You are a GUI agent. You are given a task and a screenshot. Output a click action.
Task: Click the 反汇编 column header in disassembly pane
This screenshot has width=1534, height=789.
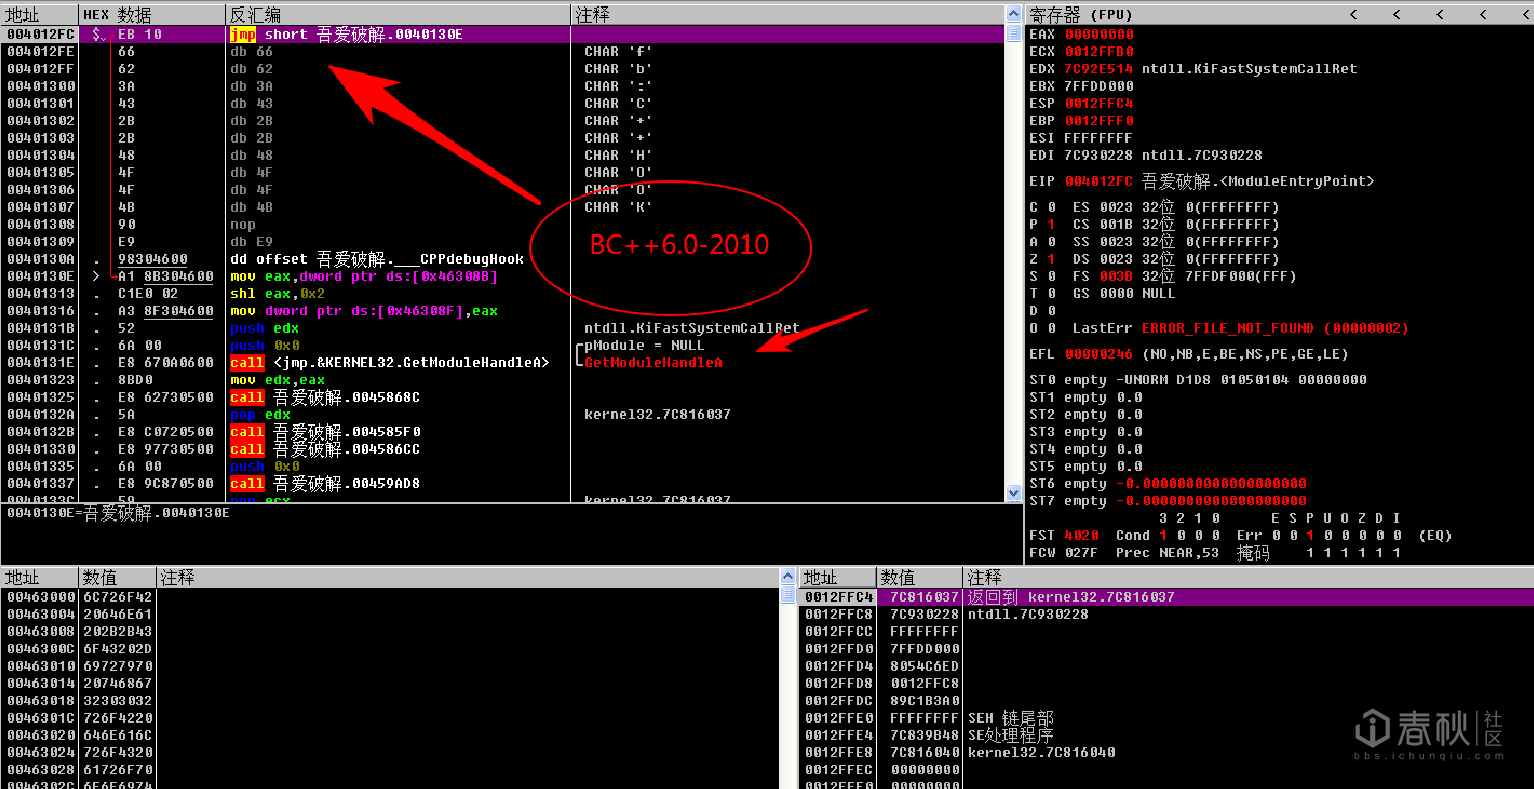(398, 14)
